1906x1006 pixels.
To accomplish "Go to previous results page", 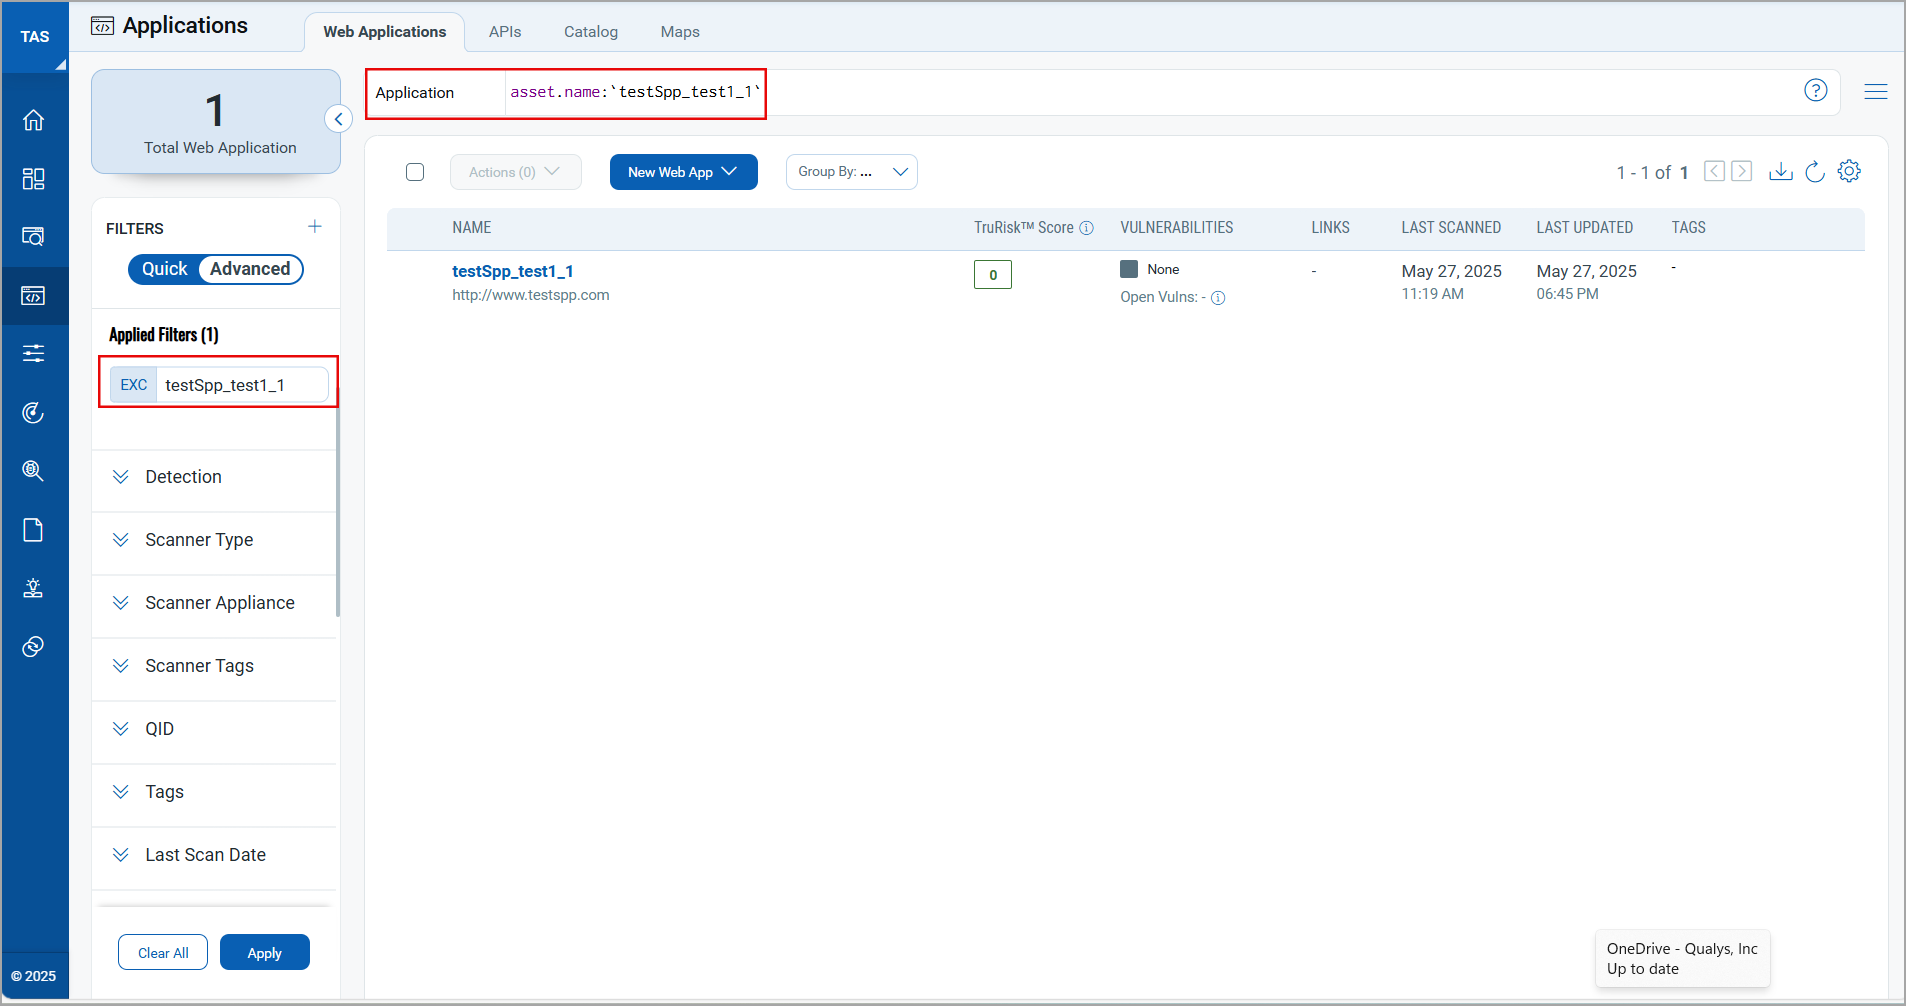I will 1714,171.
